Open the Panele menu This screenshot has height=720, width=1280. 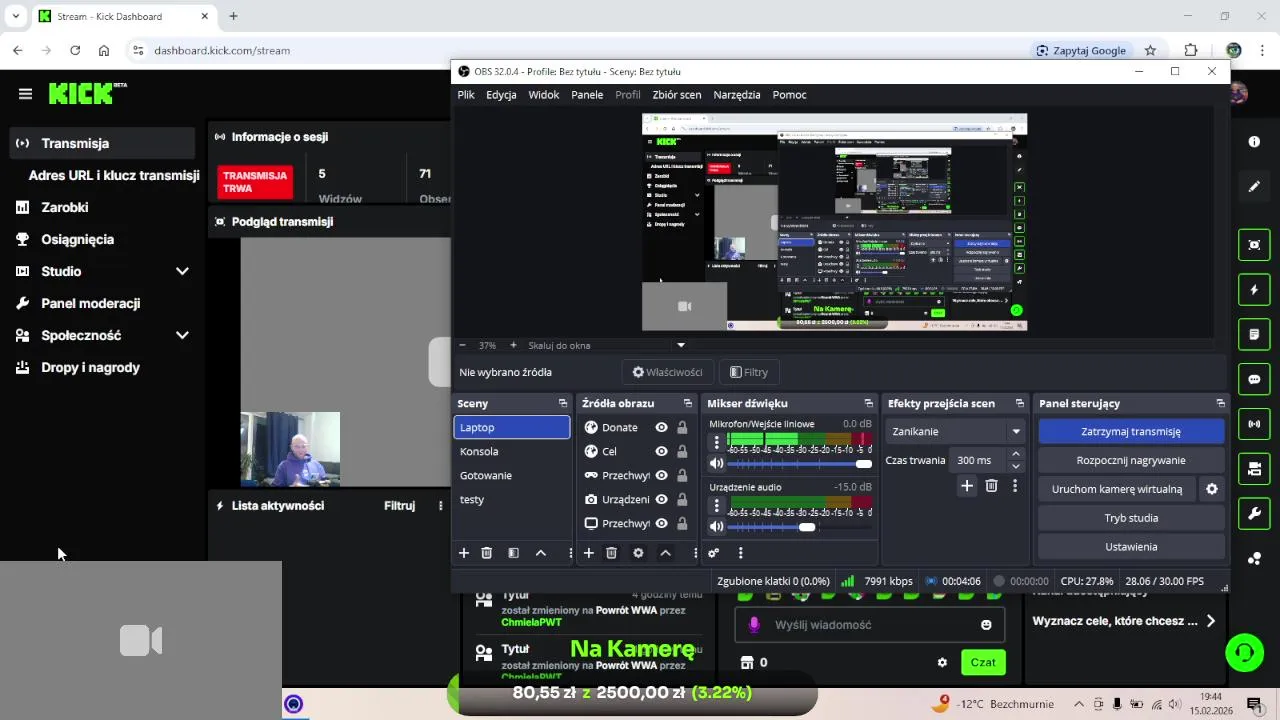tap(587, 95)
